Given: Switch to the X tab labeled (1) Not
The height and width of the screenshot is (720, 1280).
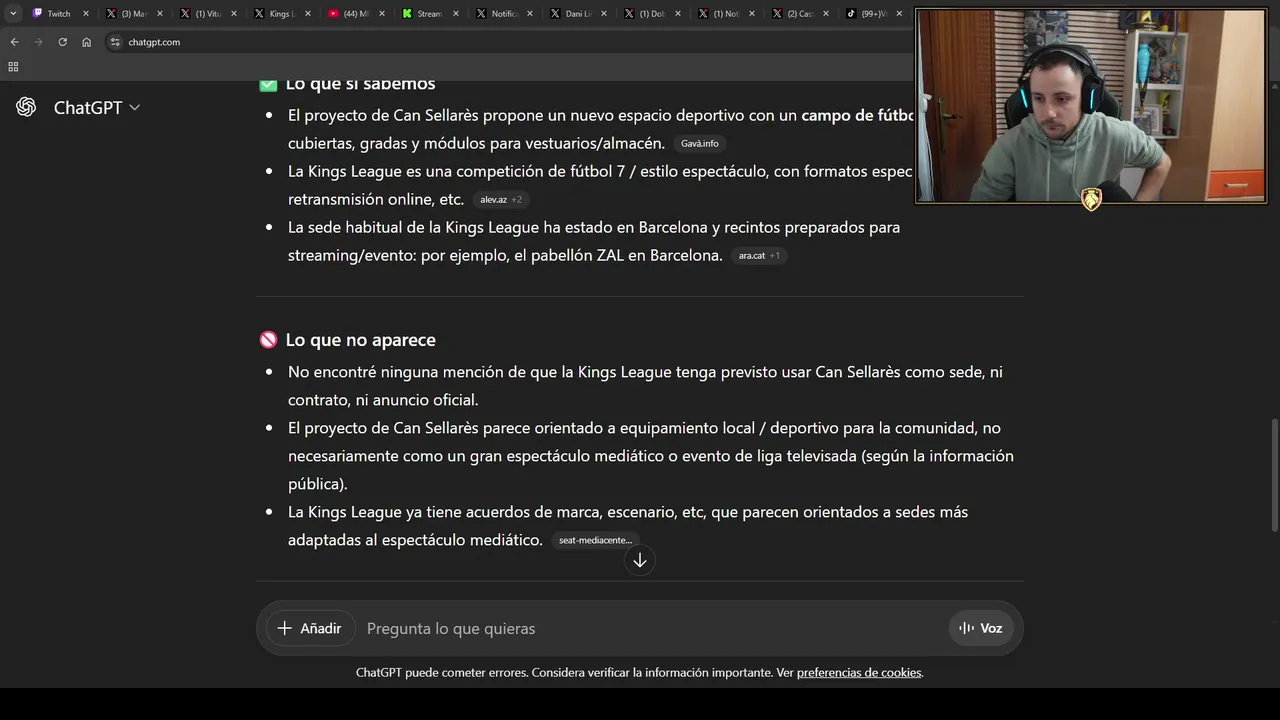Looking at the screenshot, I should pyautogui.click(x=725, y=14).
